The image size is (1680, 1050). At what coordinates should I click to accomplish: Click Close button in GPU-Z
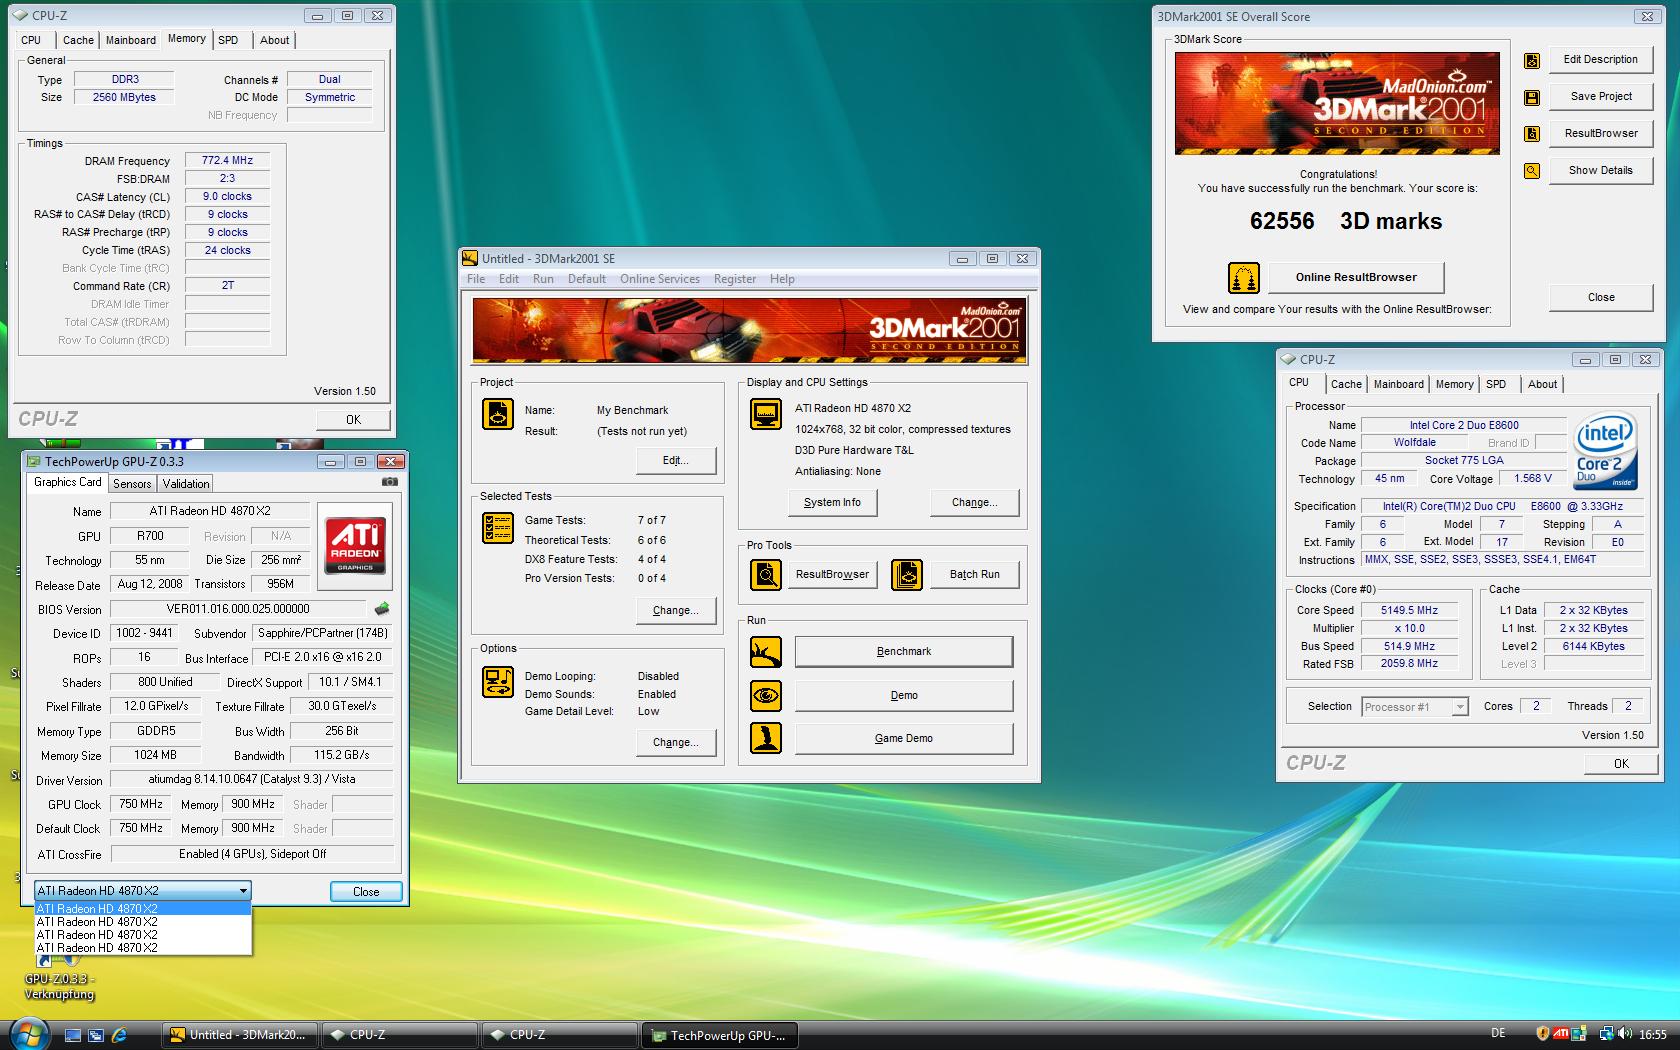point(366,892)
